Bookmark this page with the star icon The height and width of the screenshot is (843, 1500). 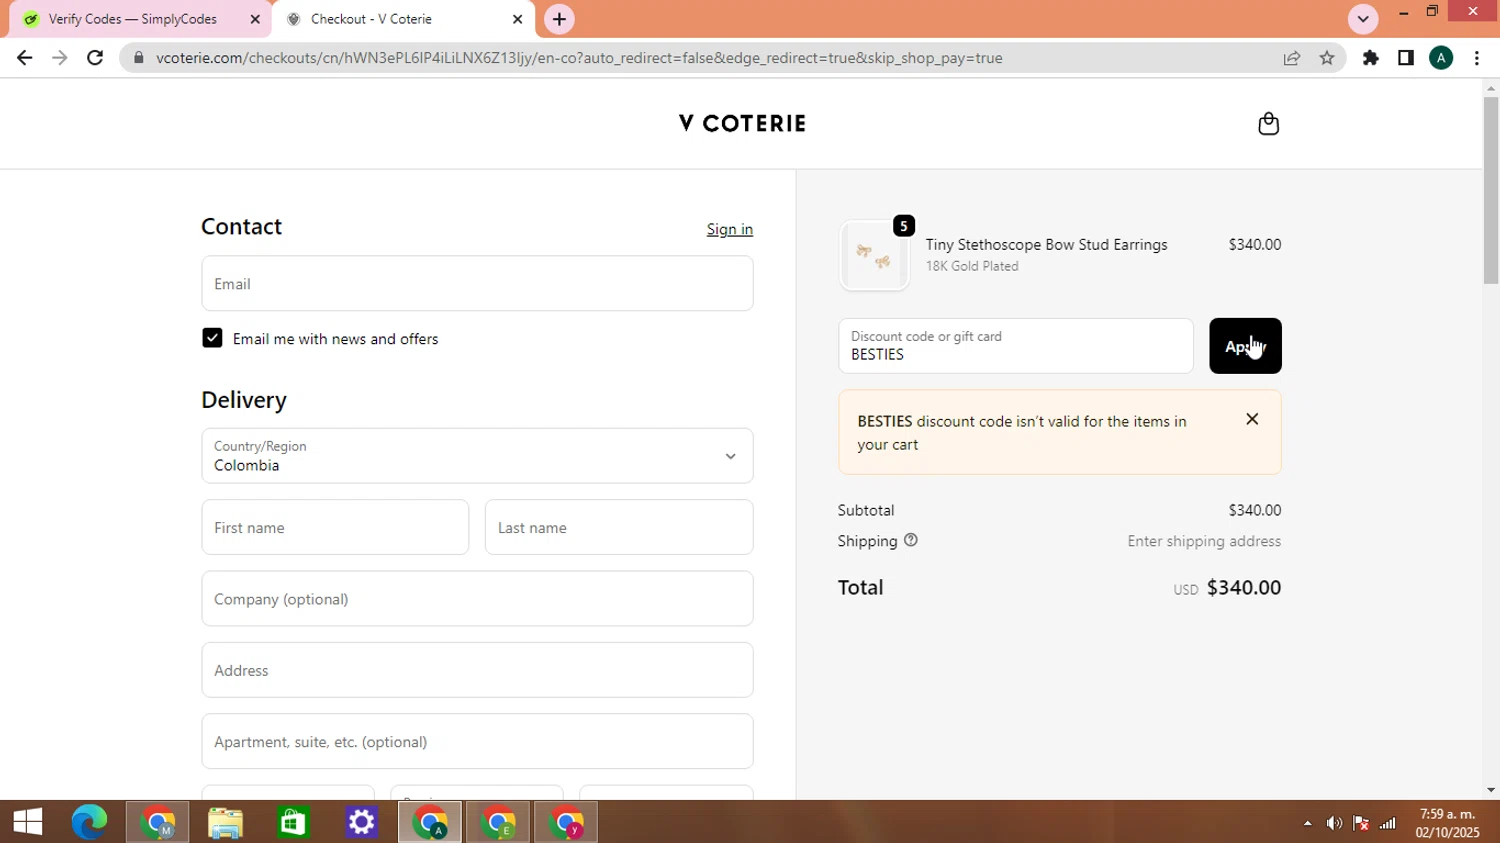1327,58
